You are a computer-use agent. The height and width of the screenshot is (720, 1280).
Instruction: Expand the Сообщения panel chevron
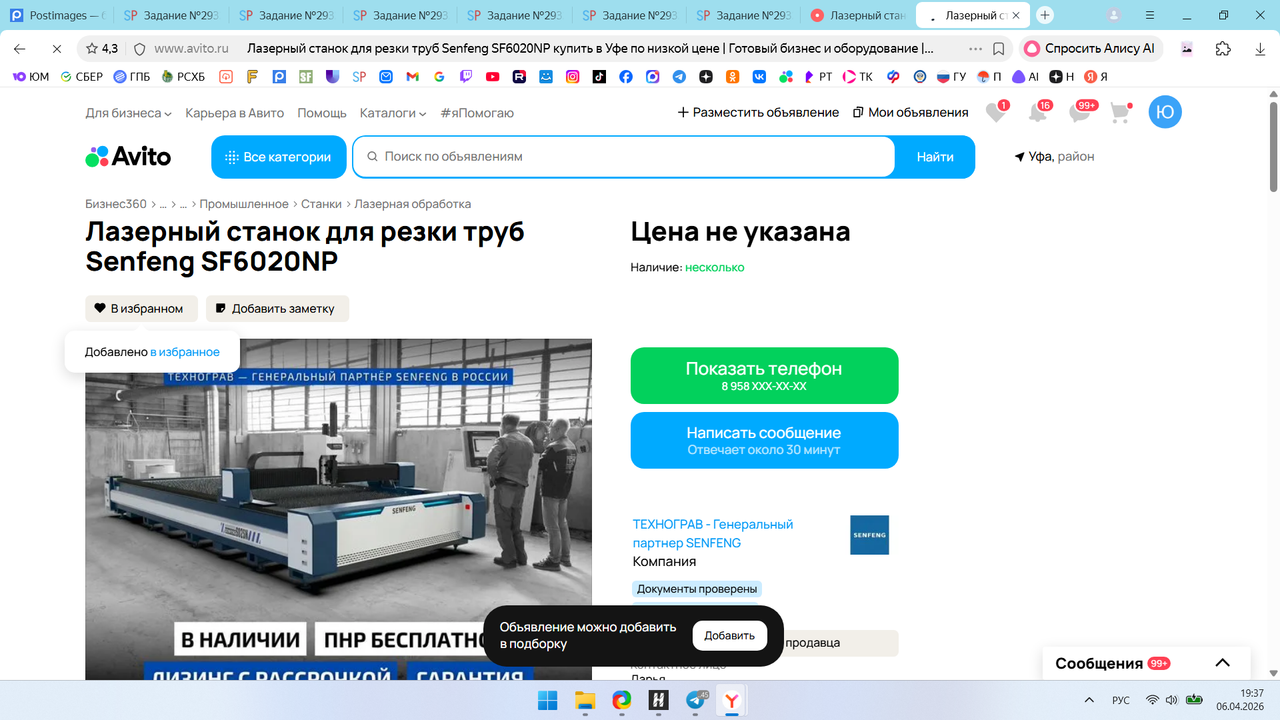pos(1222,663)
